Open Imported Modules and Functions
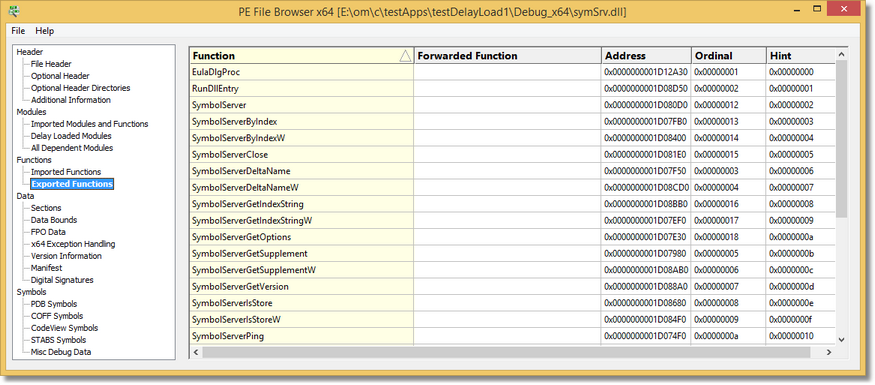The image size is (875, 385). (x=89, y=124)
